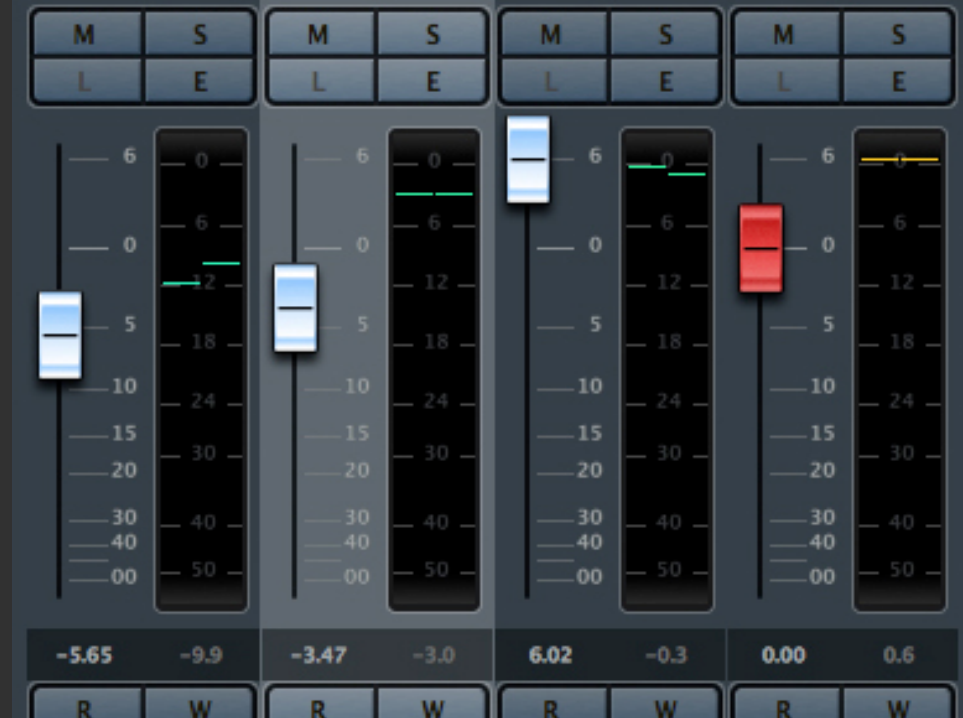Click the E button on the red-fader channel
963x718 pixels.
(x=898, y=81)
